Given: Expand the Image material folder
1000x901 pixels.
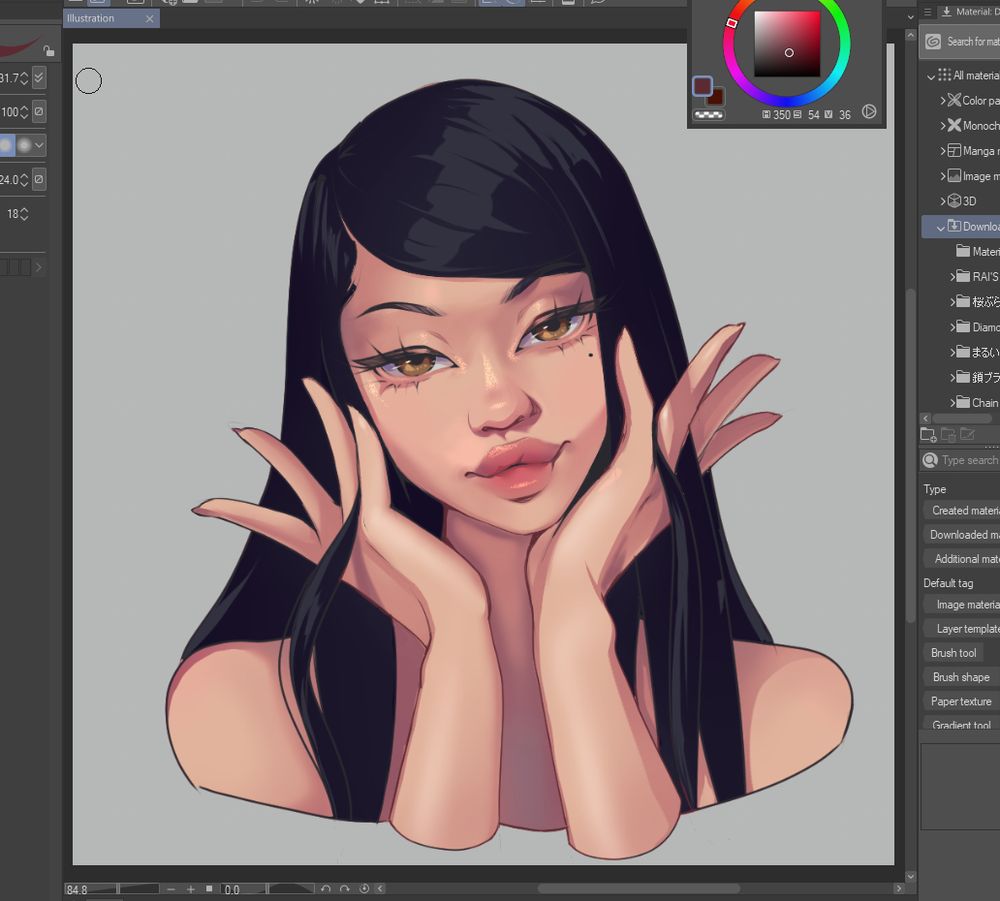Looking at the screenshot, I should 943,176.
